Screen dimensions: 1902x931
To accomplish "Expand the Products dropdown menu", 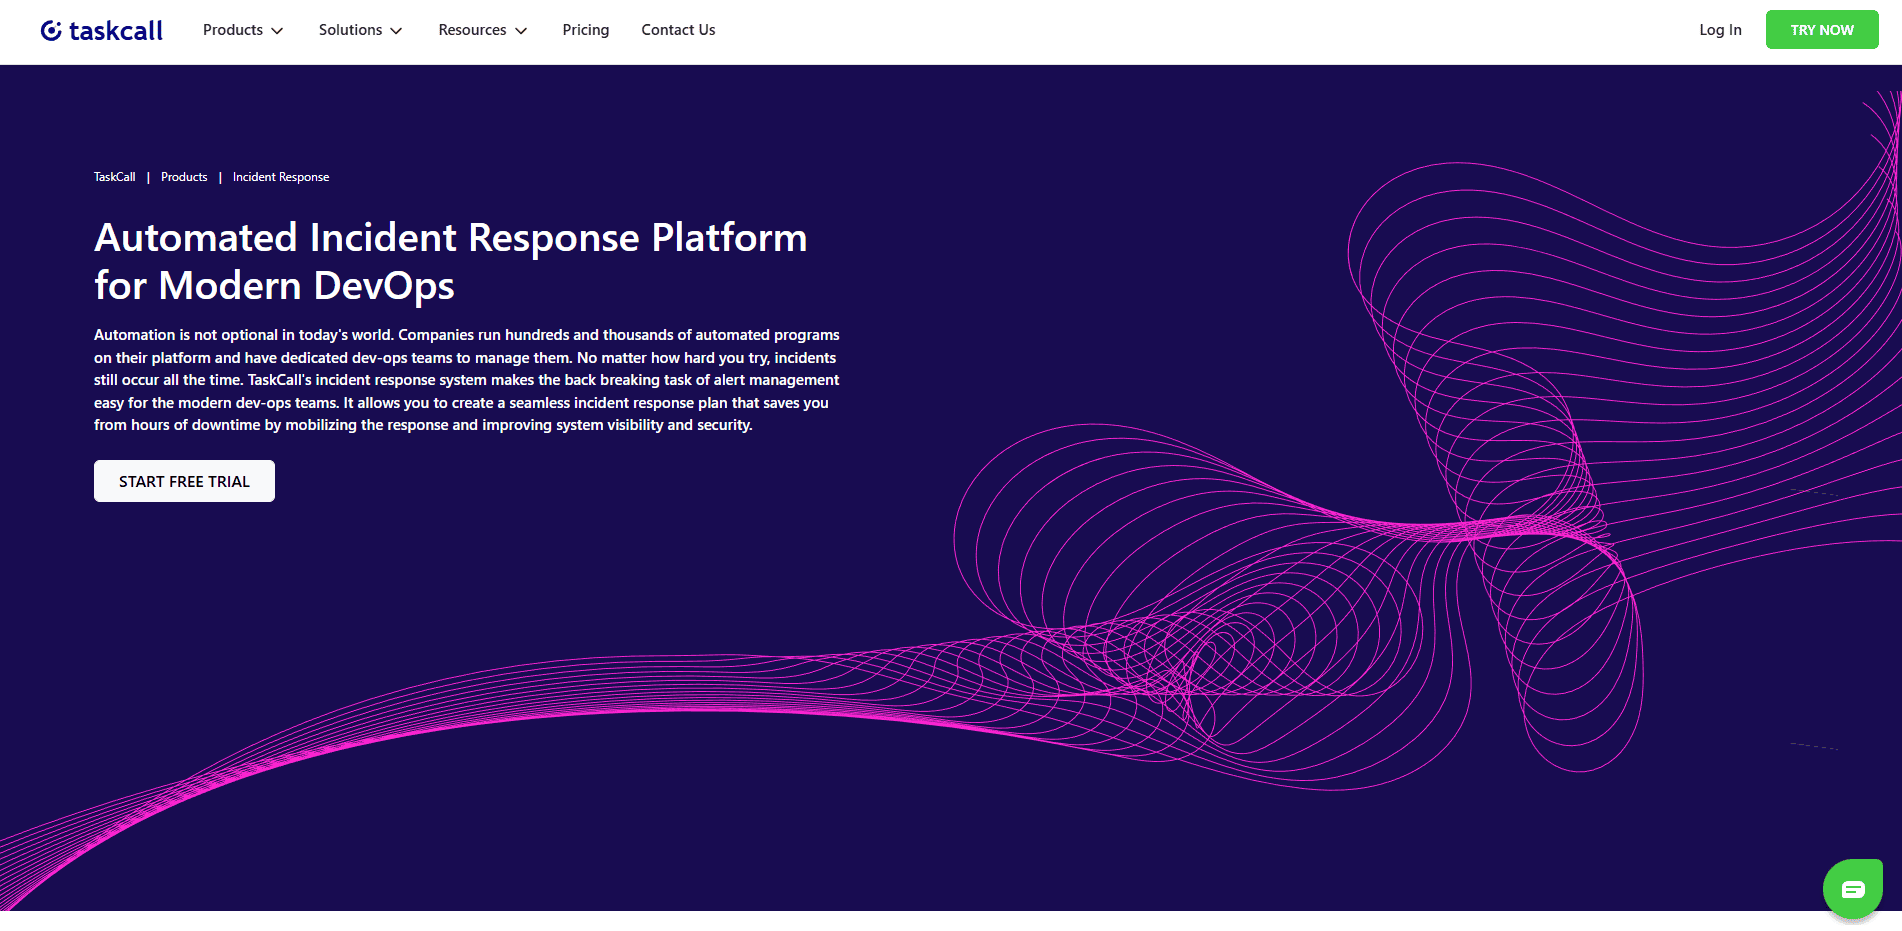I will 233,30.
